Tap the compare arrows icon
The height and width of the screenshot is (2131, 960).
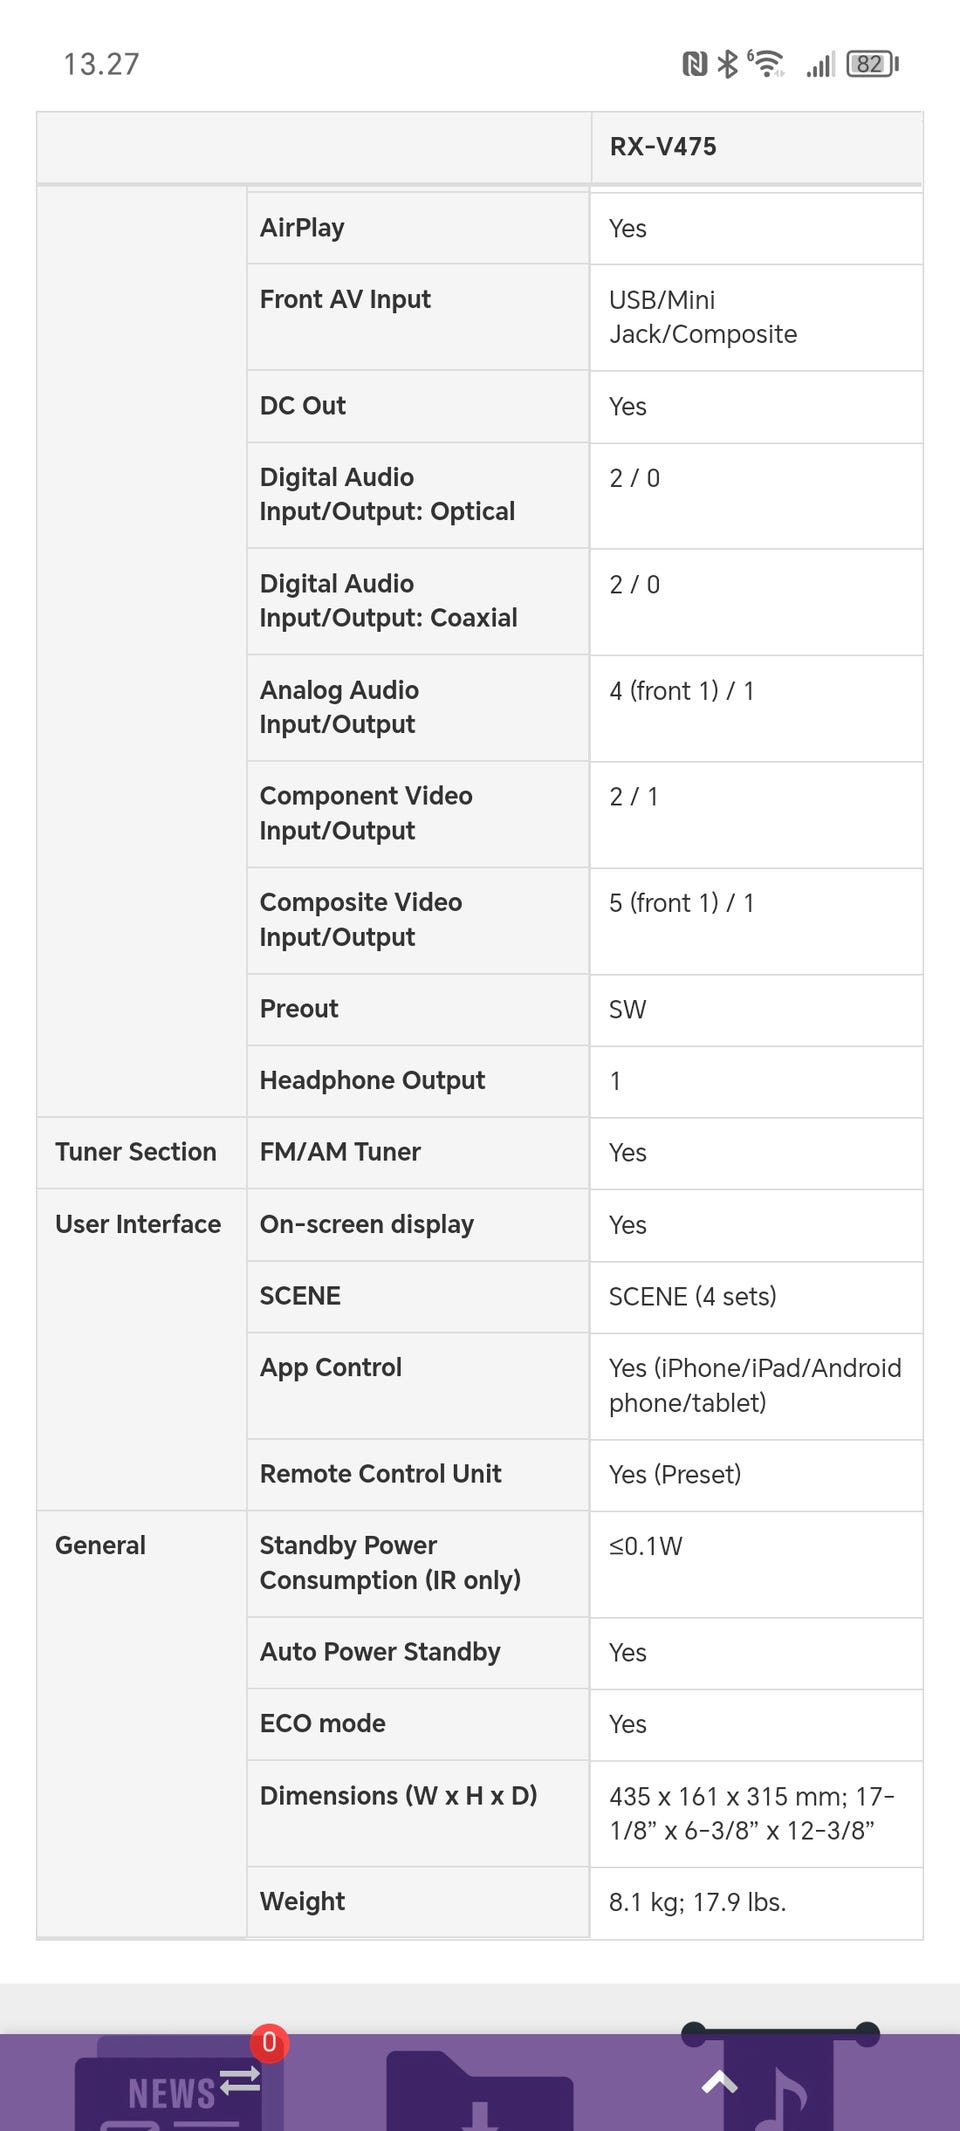240,2080
